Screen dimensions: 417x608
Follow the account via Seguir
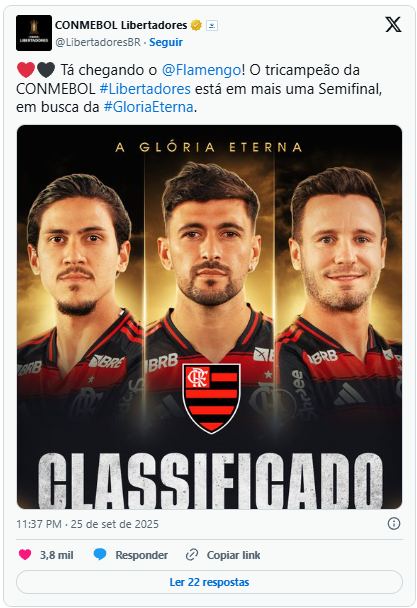tap(166, 42)
